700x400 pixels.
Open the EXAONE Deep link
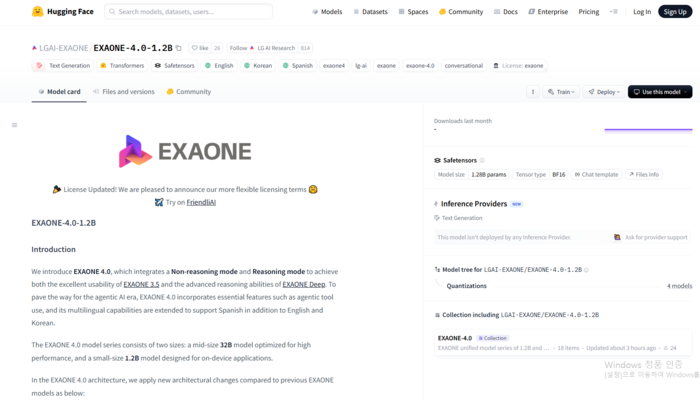pos(304,284)
